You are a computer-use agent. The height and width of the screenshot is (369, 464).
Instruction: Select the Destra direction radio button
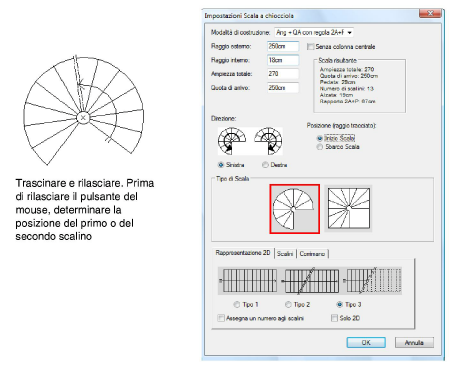point(265,165)
